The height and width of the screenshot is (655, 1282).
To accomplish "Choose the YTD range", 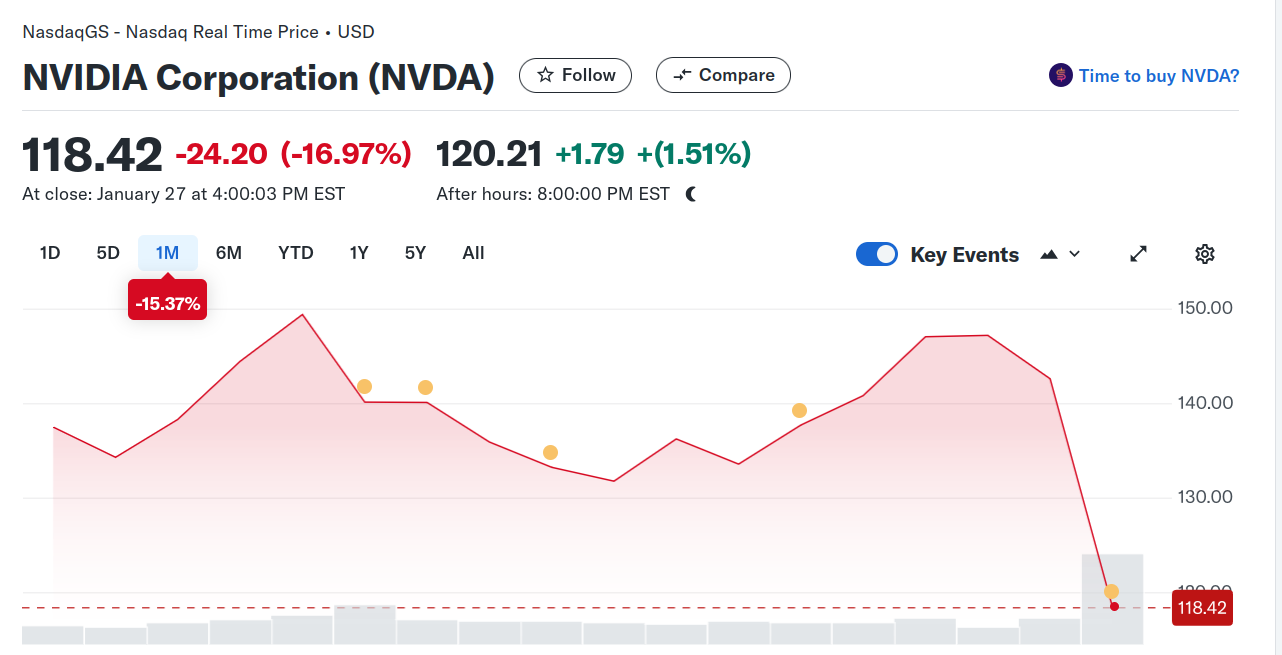I will click(x=296, y=253).
